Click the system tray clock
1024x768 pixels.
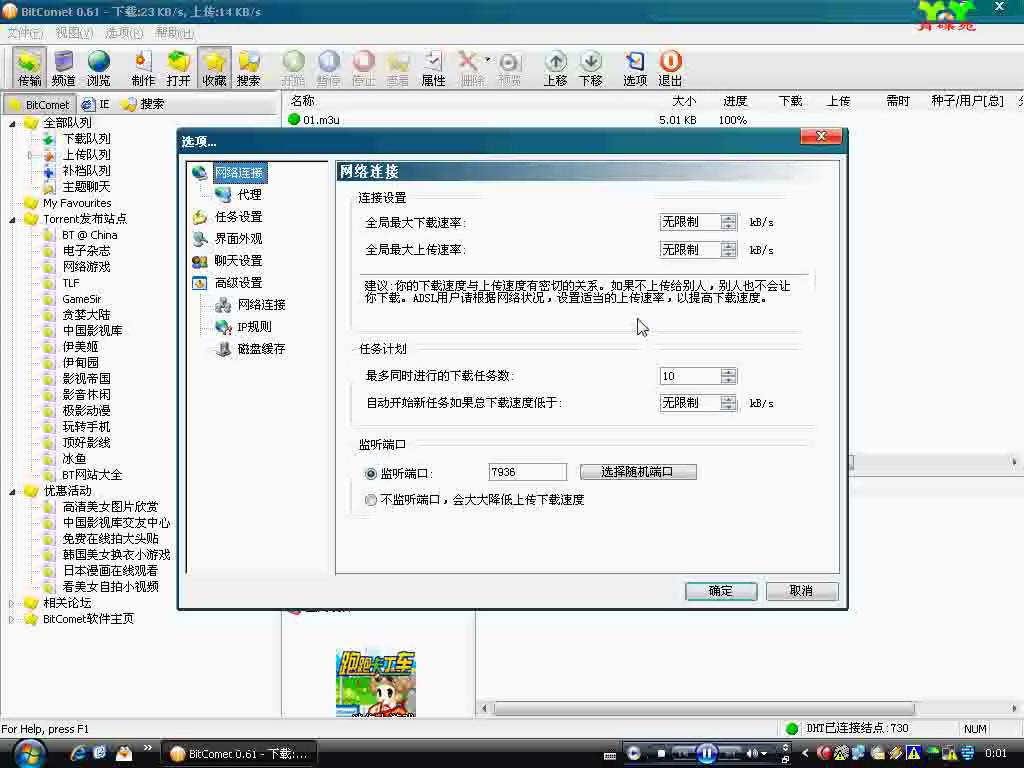pos(995,754)
